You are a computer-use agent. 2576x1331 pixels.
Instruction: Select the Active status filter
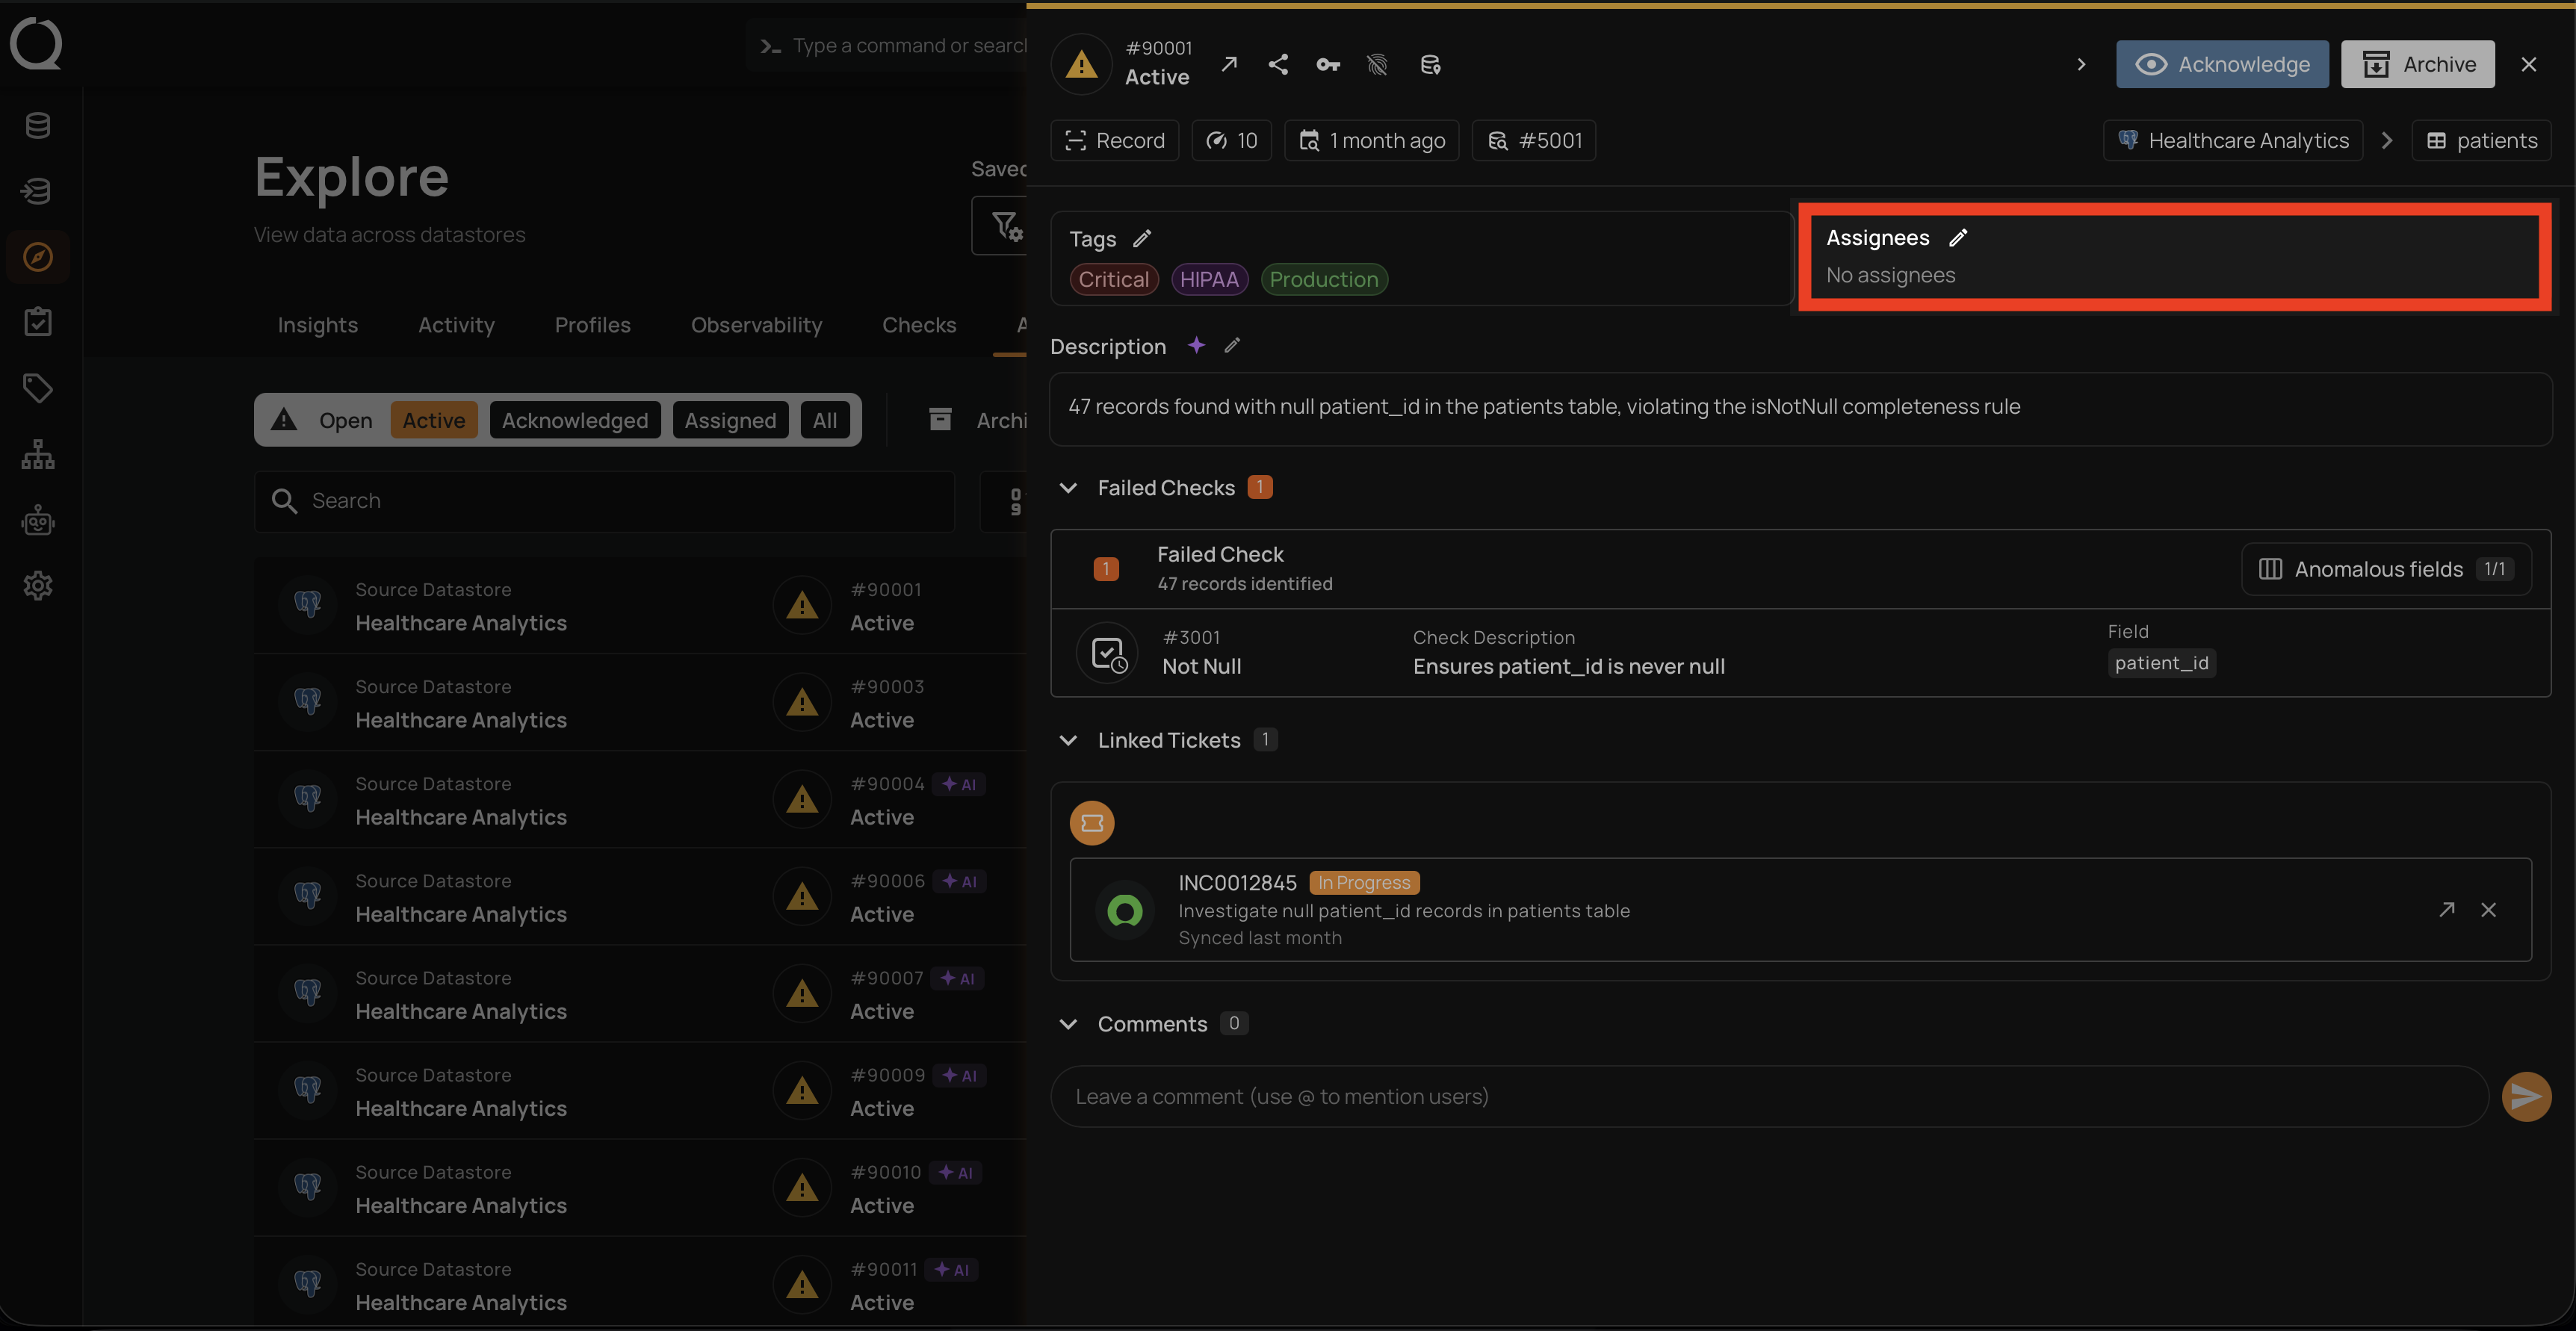coord(433,420)
